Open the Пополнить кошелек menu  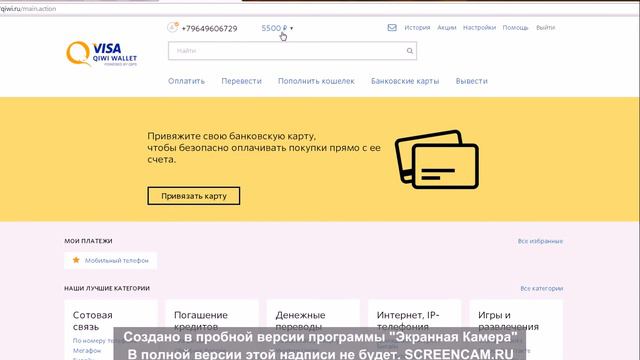(316, 81)
